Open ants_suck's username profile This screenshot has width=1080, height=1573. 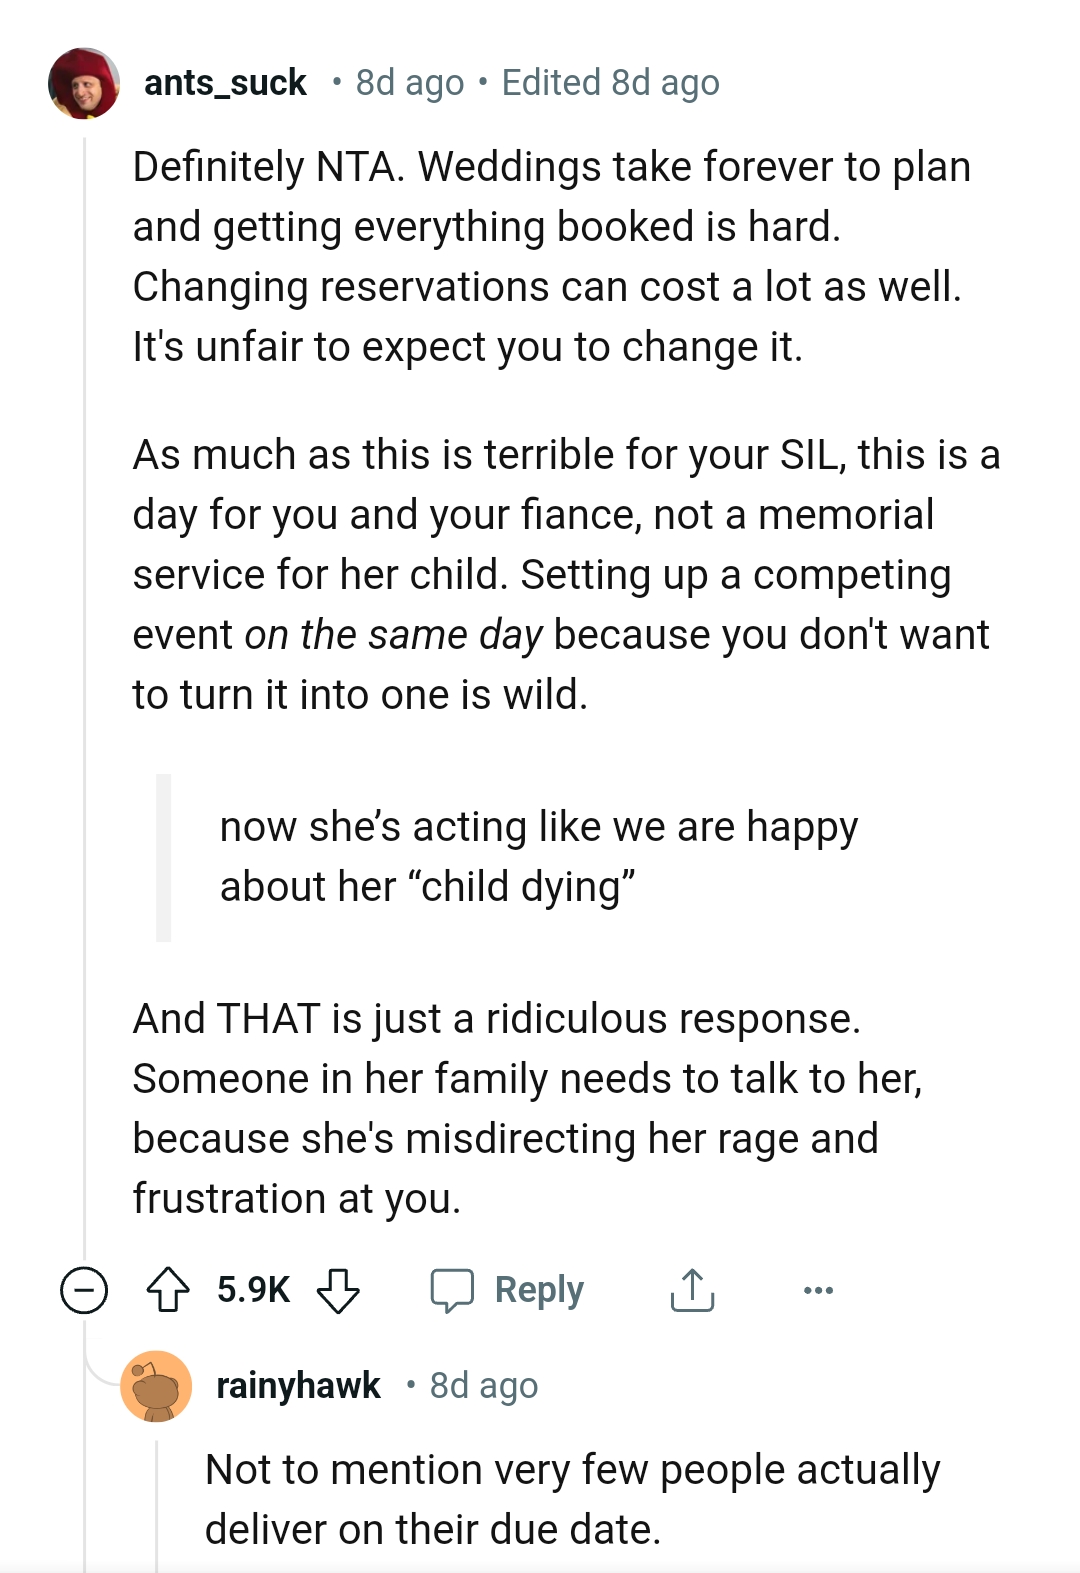click(225, 82)
